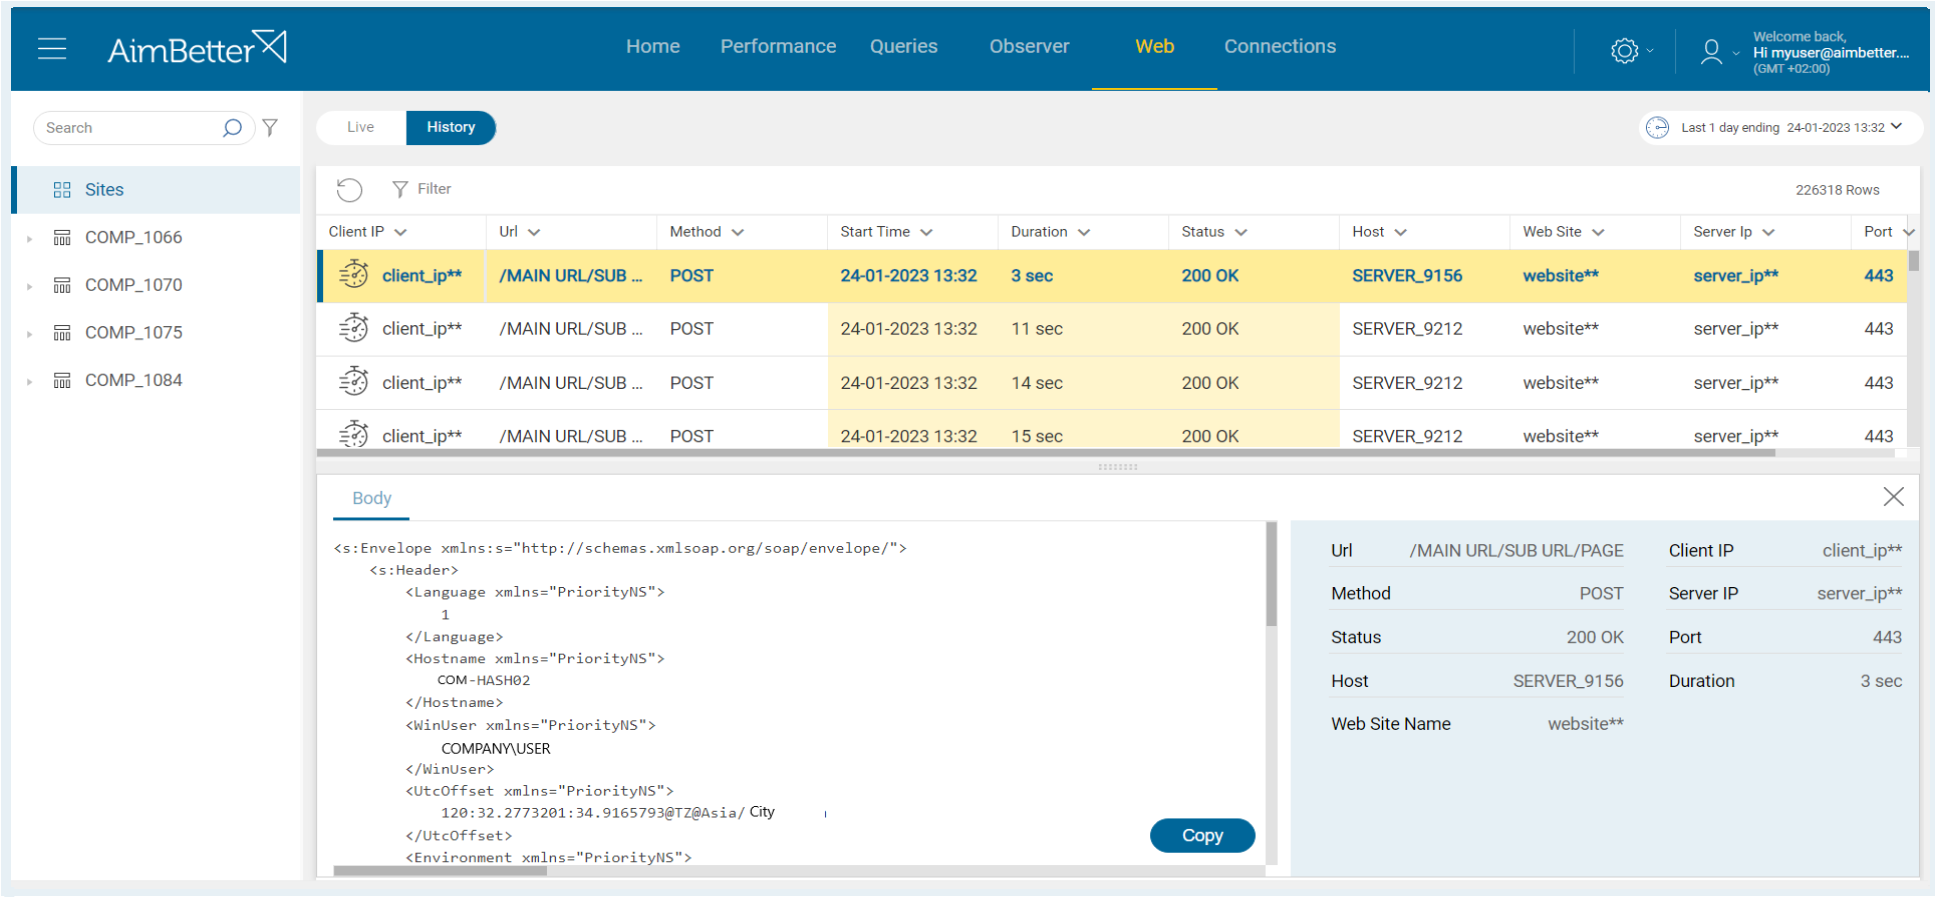Screen dimensions: 1937x897
Task: Open the hamburger menu
Action: pyautogui.click(x=52, y=48)
